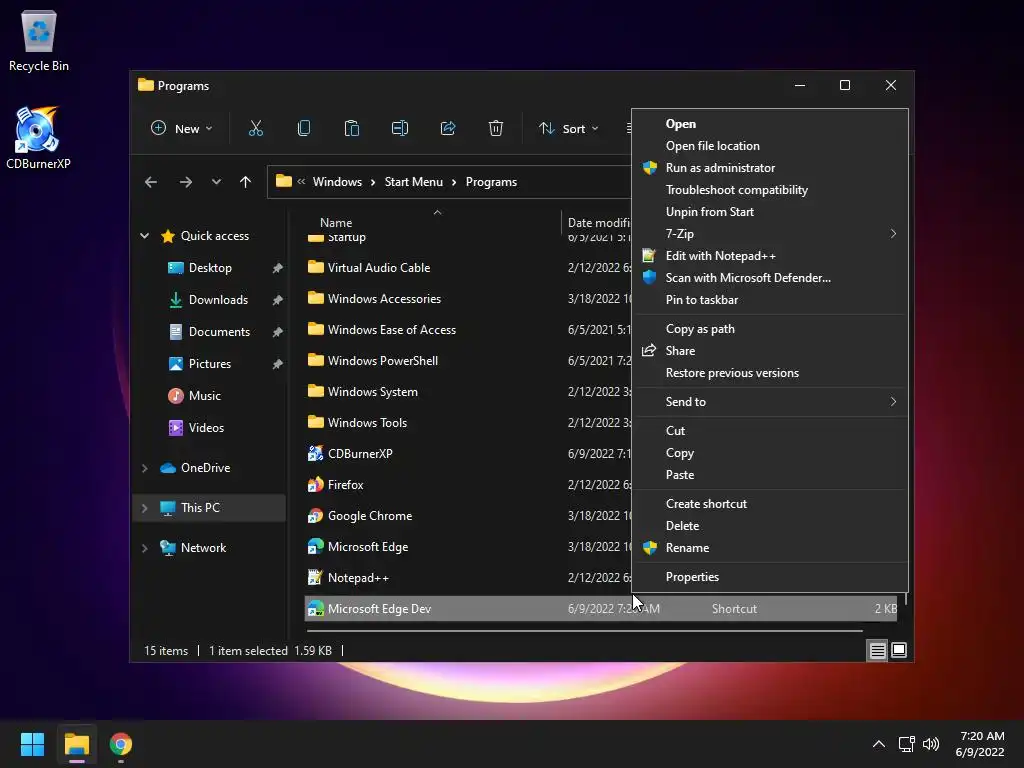The height and width of the screenshot is (768, 1024).
Task: Open Music in Quick access
Action: 204,396
